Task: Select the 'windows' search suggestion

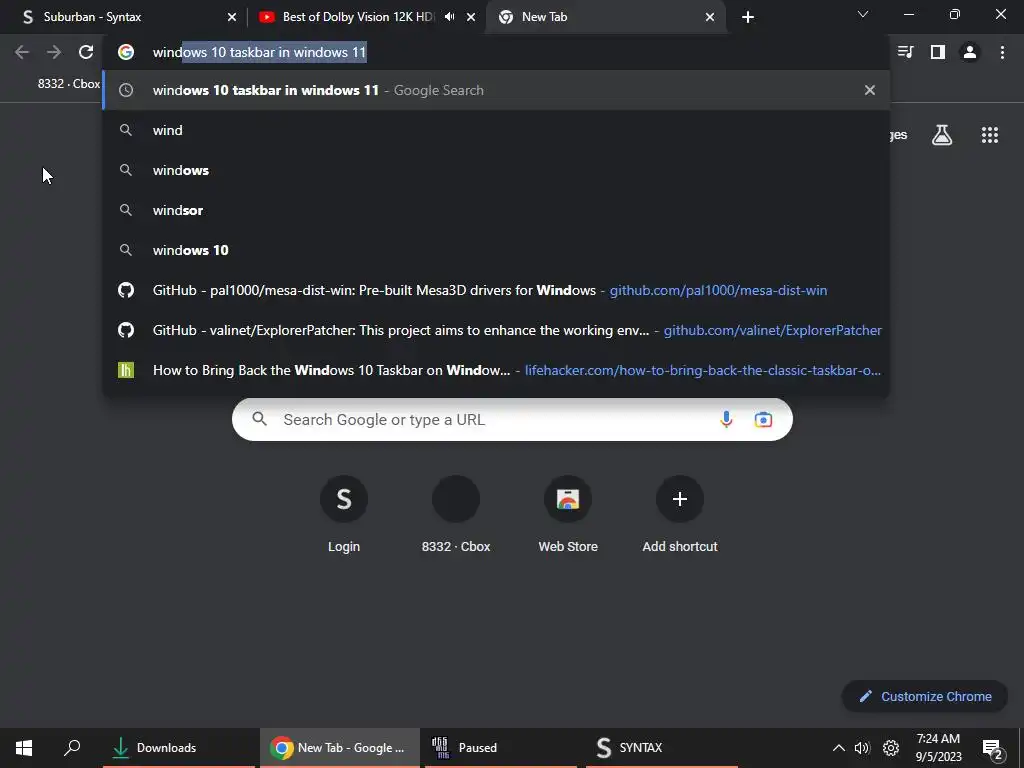Action: [496, 170]
